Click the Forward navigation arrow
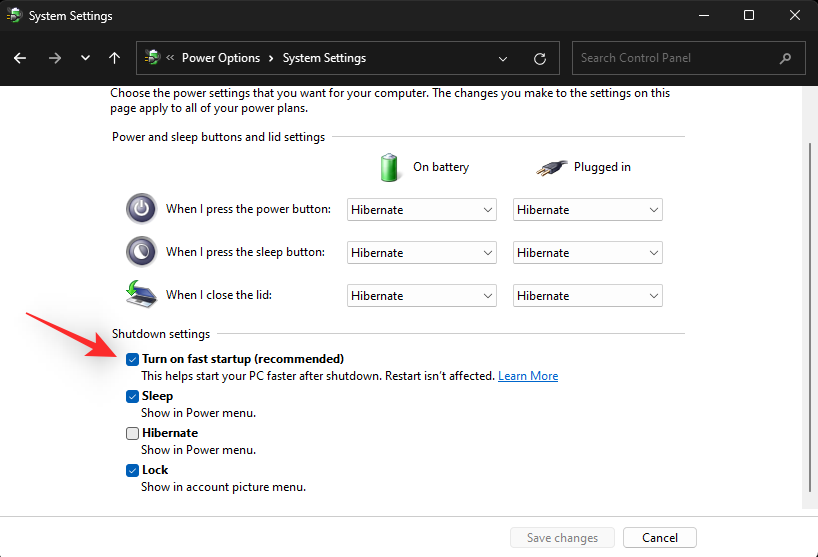 (x=54, y=58)
